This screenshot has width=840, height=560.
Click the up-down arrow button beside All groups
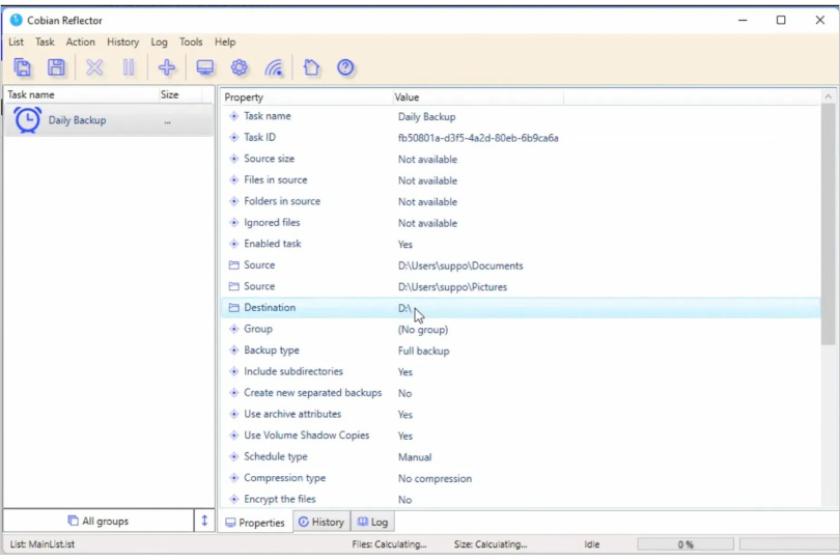(x=204, y=521)
